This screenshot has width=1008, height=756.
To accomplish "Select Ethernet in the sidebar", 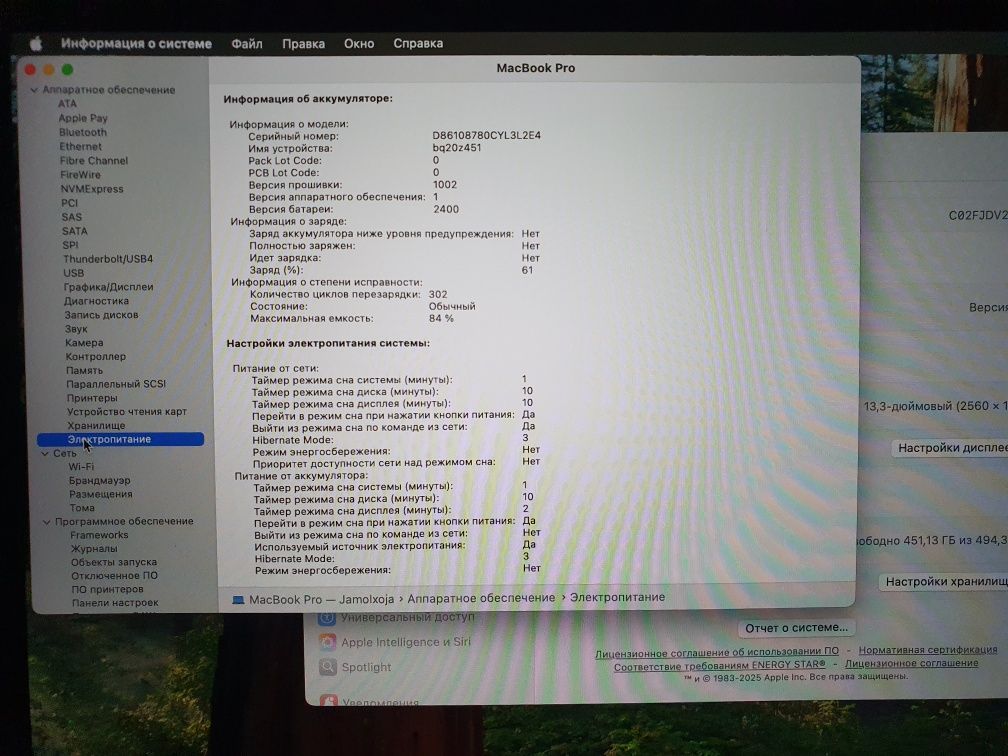I will [x=80, y=146].
